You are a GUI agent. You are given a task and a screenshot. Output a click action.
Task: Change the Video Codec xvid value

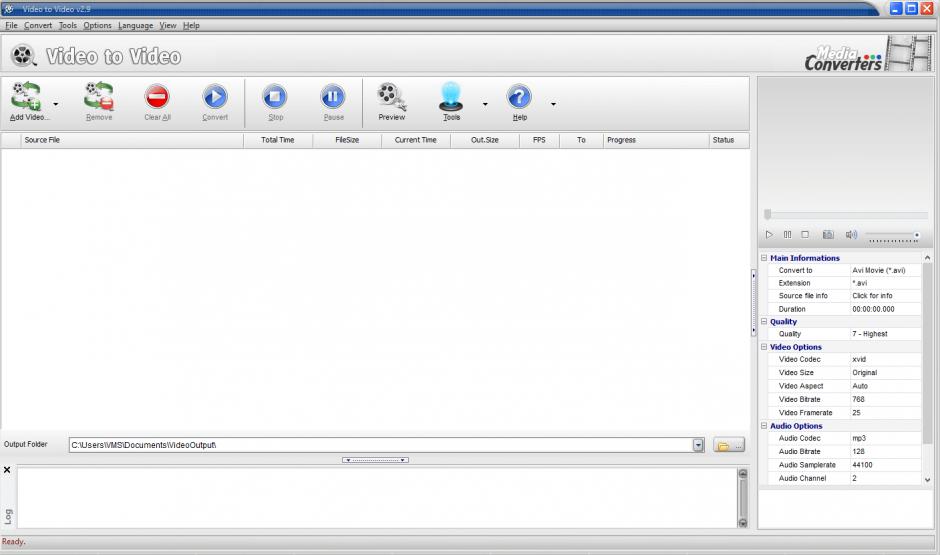(885, 359)
